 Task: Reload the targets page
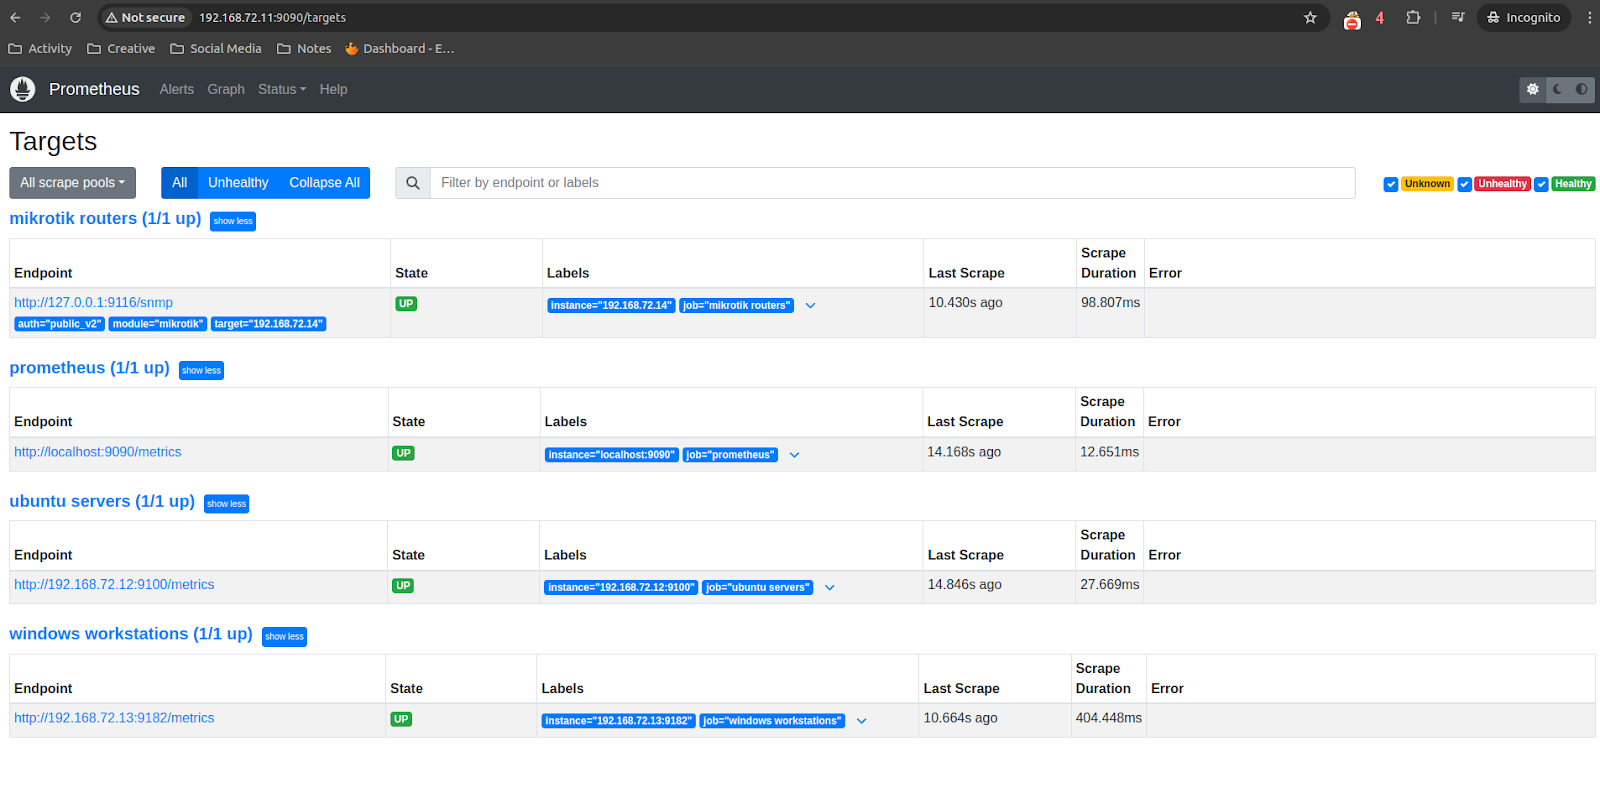tap(75, 17)
